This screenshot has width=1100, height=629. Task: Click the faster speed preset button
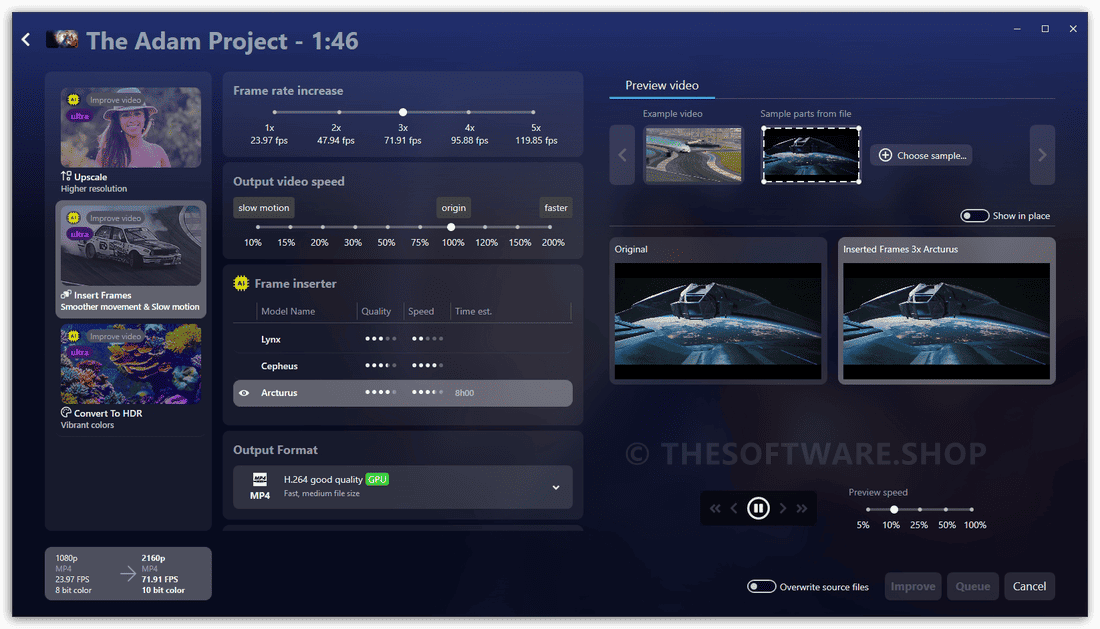pyautogui.click(x=556, y=208)
